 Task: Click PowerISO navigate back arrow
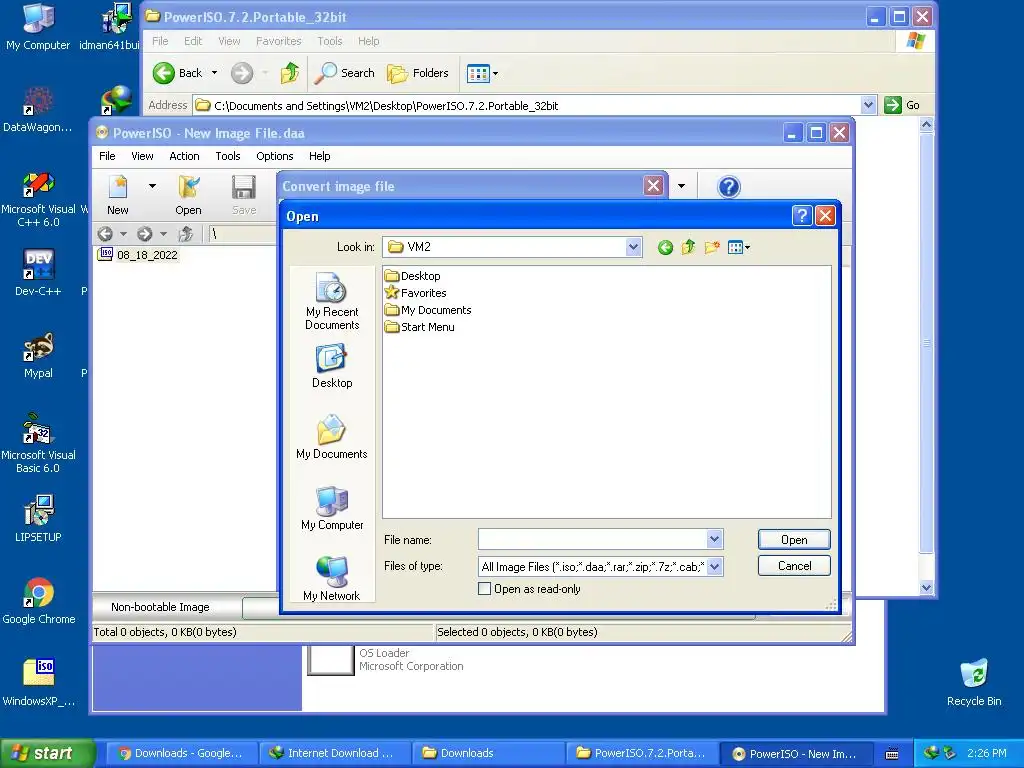[105, 234]
